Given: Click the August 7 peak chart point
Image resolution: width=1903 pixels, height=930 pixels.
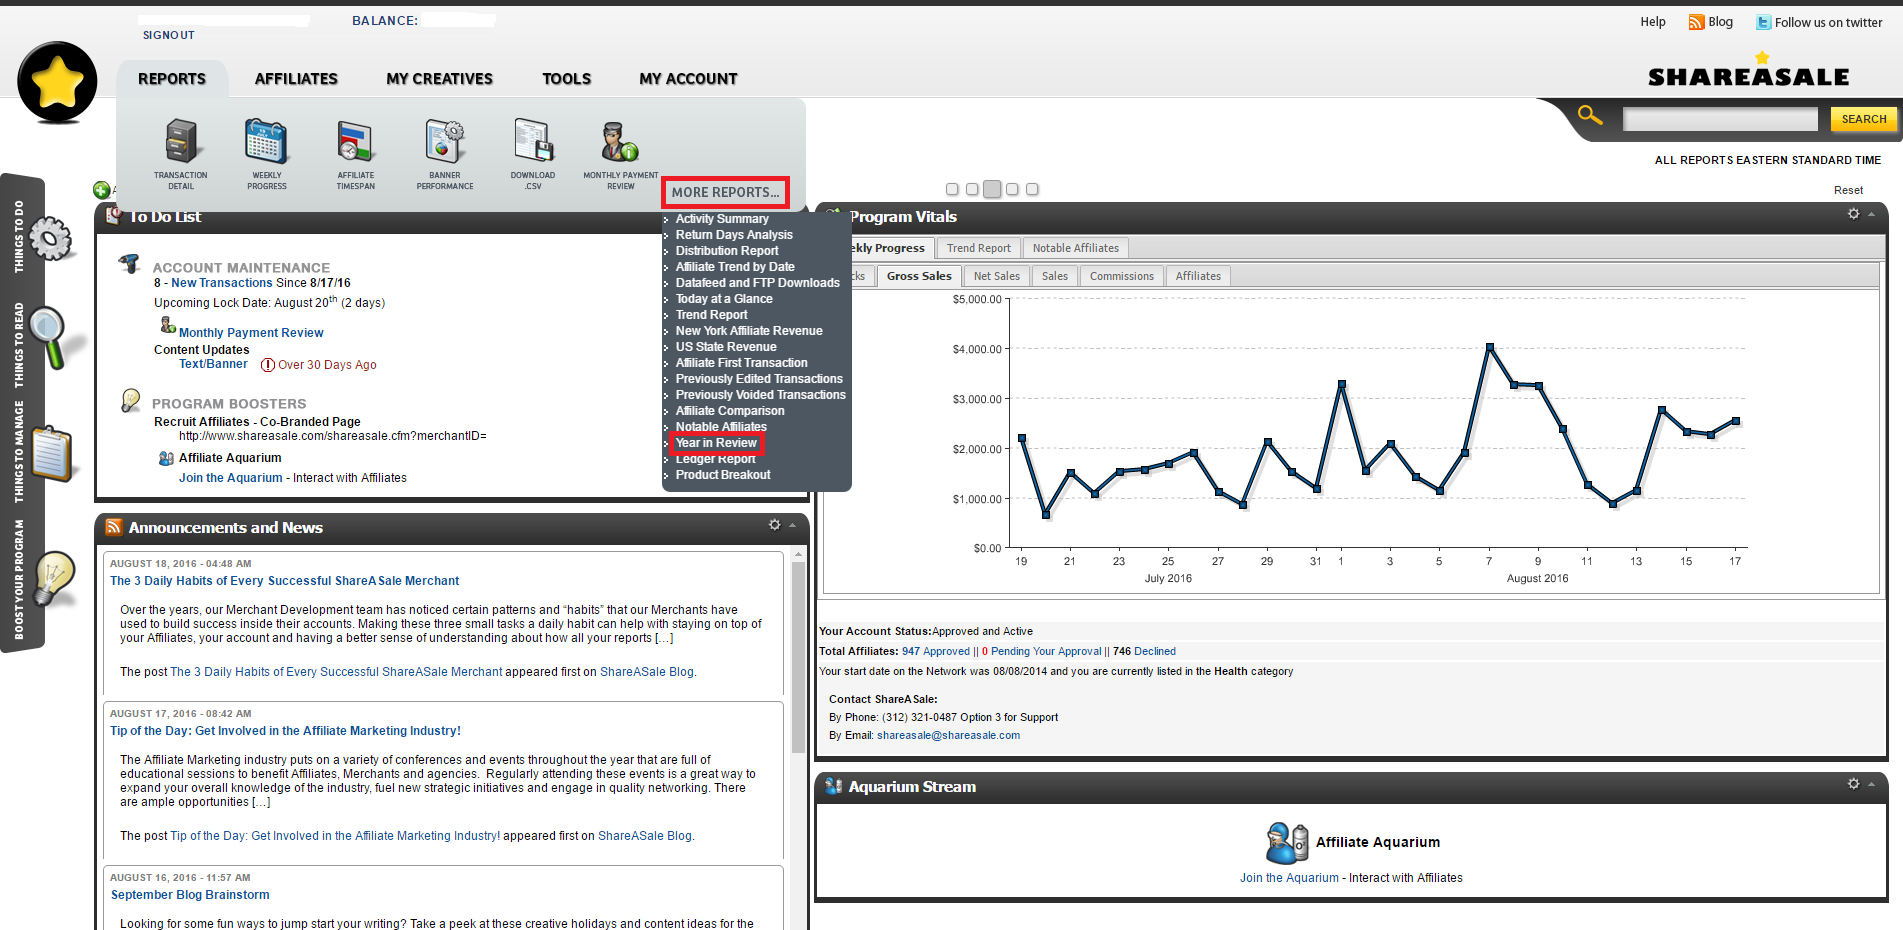Looking at the screenshot, I should pos(1489,347).
